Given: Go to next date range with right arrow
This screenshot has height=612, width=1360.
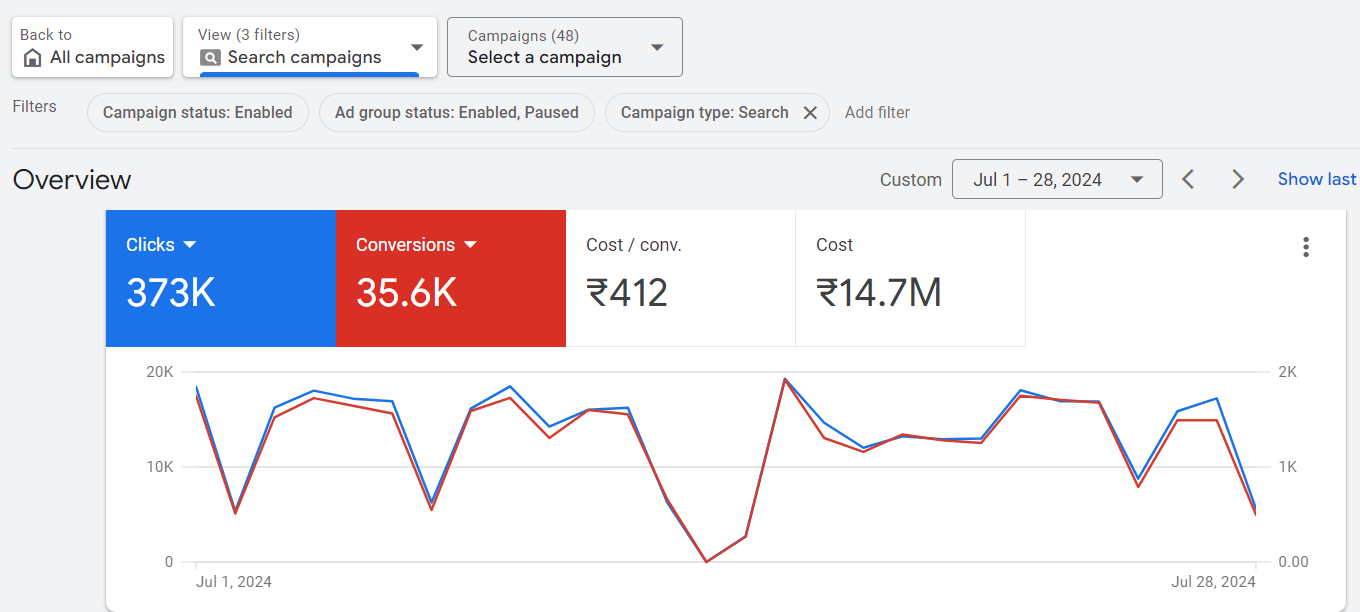Looking at the screenshot, I should coord(1238,179).
